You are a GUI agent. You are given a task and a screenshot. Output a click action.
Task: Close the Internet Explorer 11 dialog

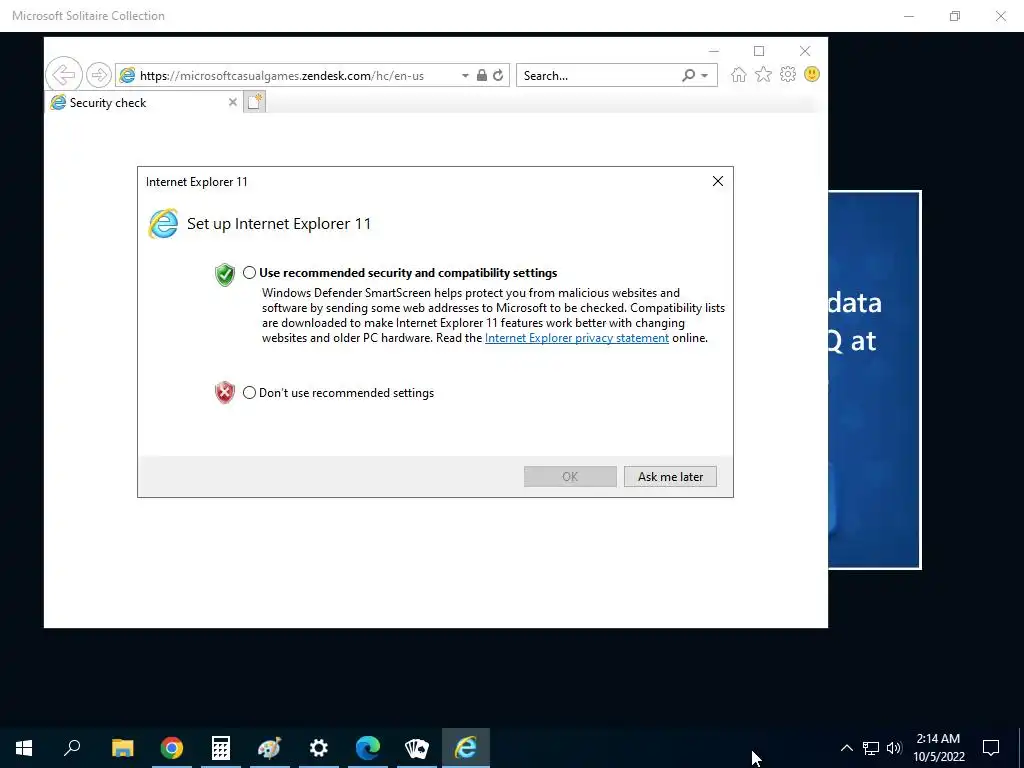[718, 181]
